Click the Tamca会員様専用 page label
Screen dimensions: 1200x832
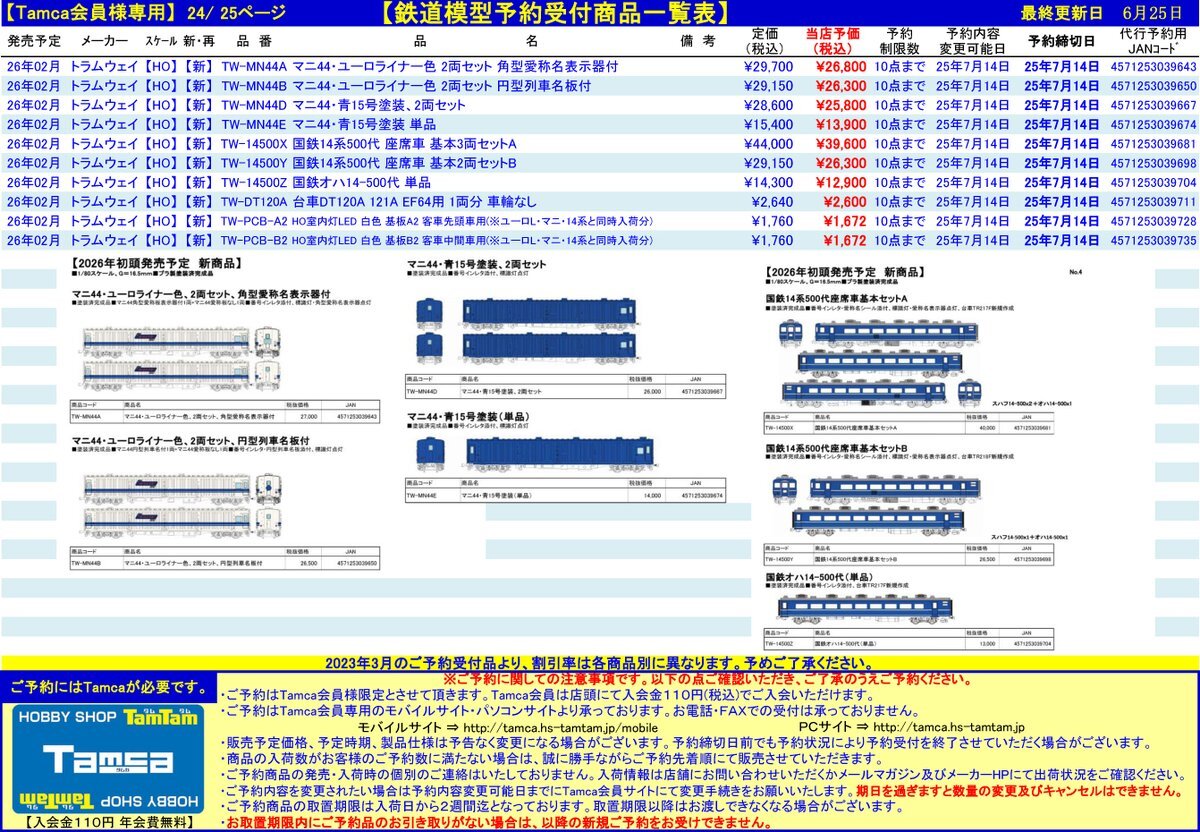(x=91, y=13)
